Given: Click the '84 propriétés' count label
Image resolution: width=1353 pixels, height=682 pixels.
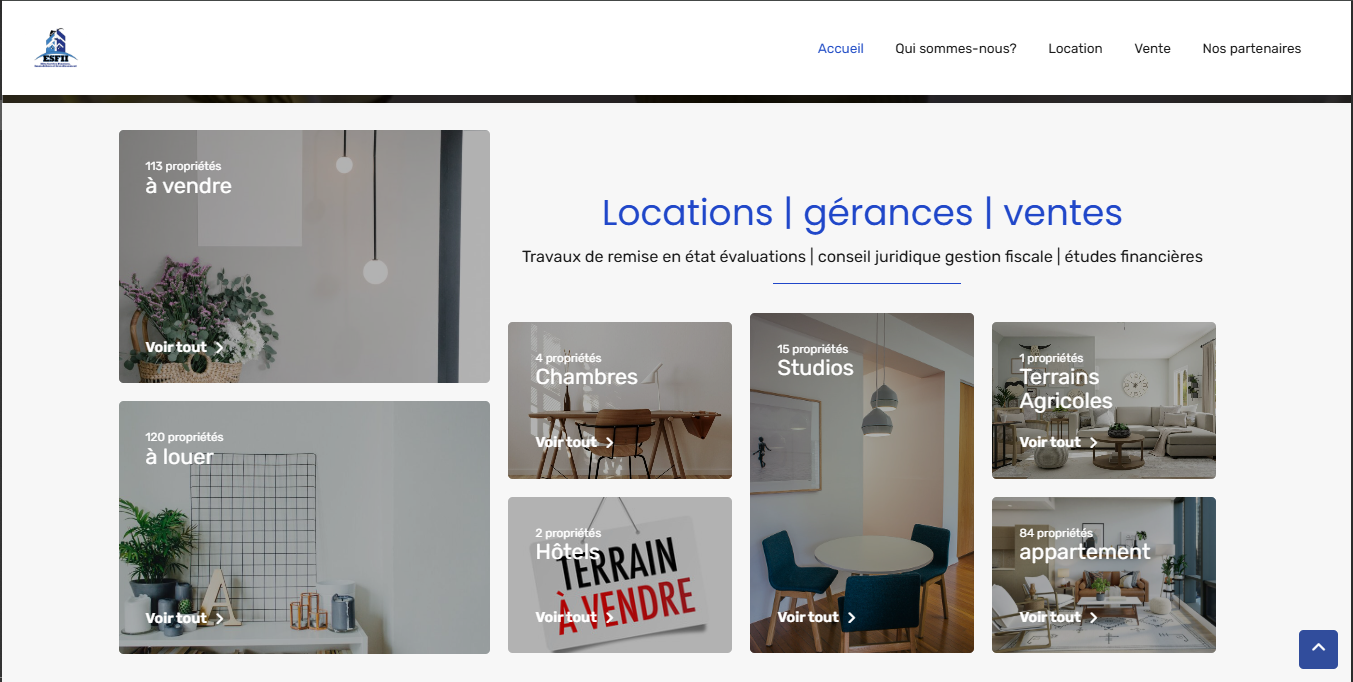Looking at the screenshot, I should coord(1056,533).
